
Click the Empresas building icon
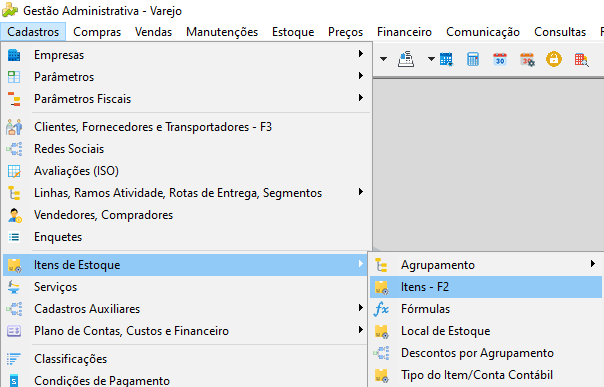tap(14, 55)
